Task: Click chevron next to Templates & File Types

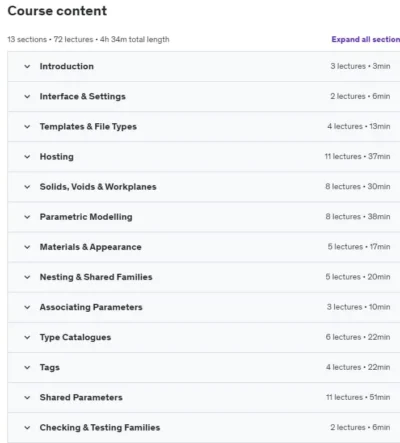Action: [x=27, y=127]
